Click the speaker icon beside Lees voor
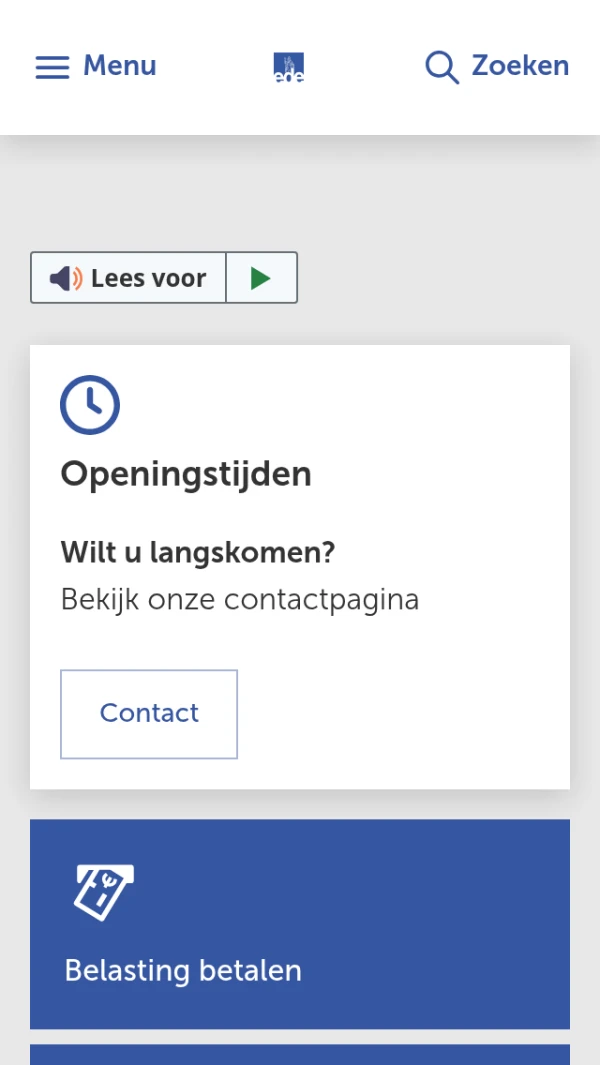This screenshot has height=1065, width=600. point(66,278)
